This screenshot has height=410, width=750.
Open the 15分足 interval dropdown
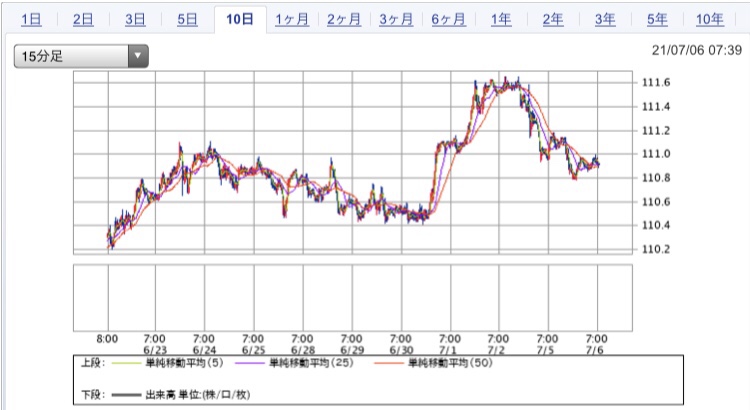[x=81, y=56]
